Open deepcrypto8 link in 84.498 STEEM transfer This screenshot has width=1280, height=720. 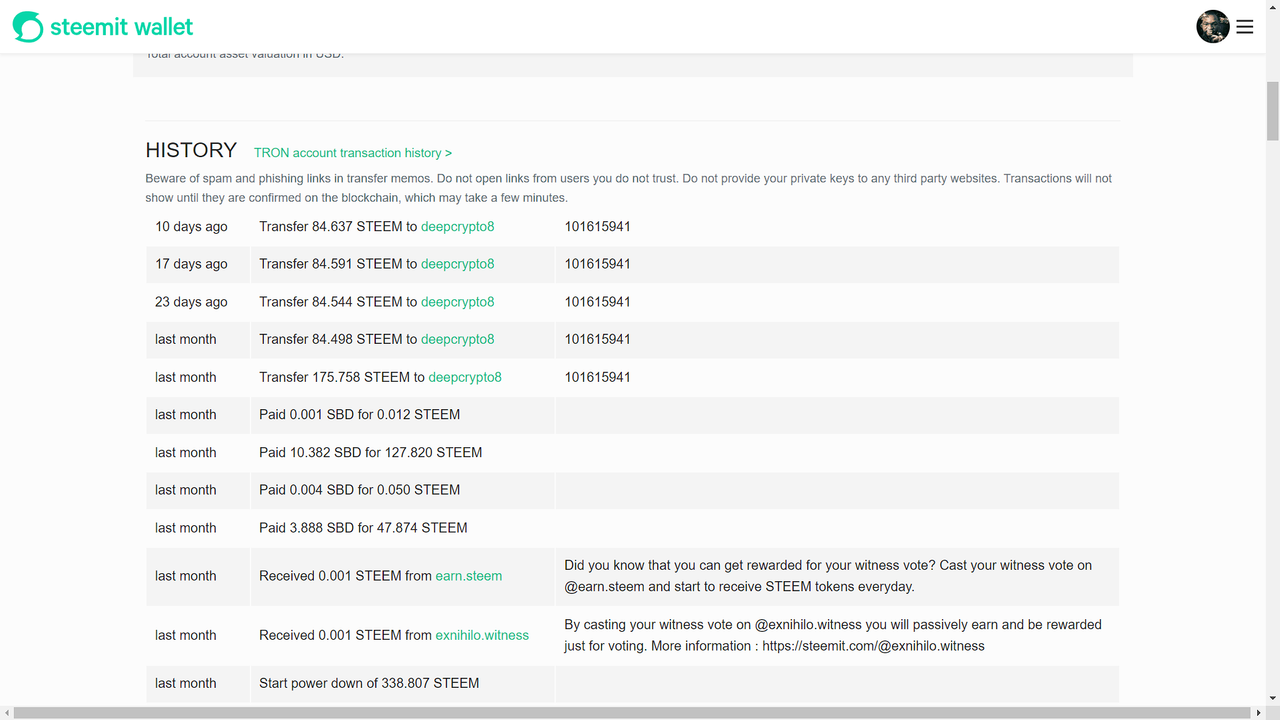(457, 339)
